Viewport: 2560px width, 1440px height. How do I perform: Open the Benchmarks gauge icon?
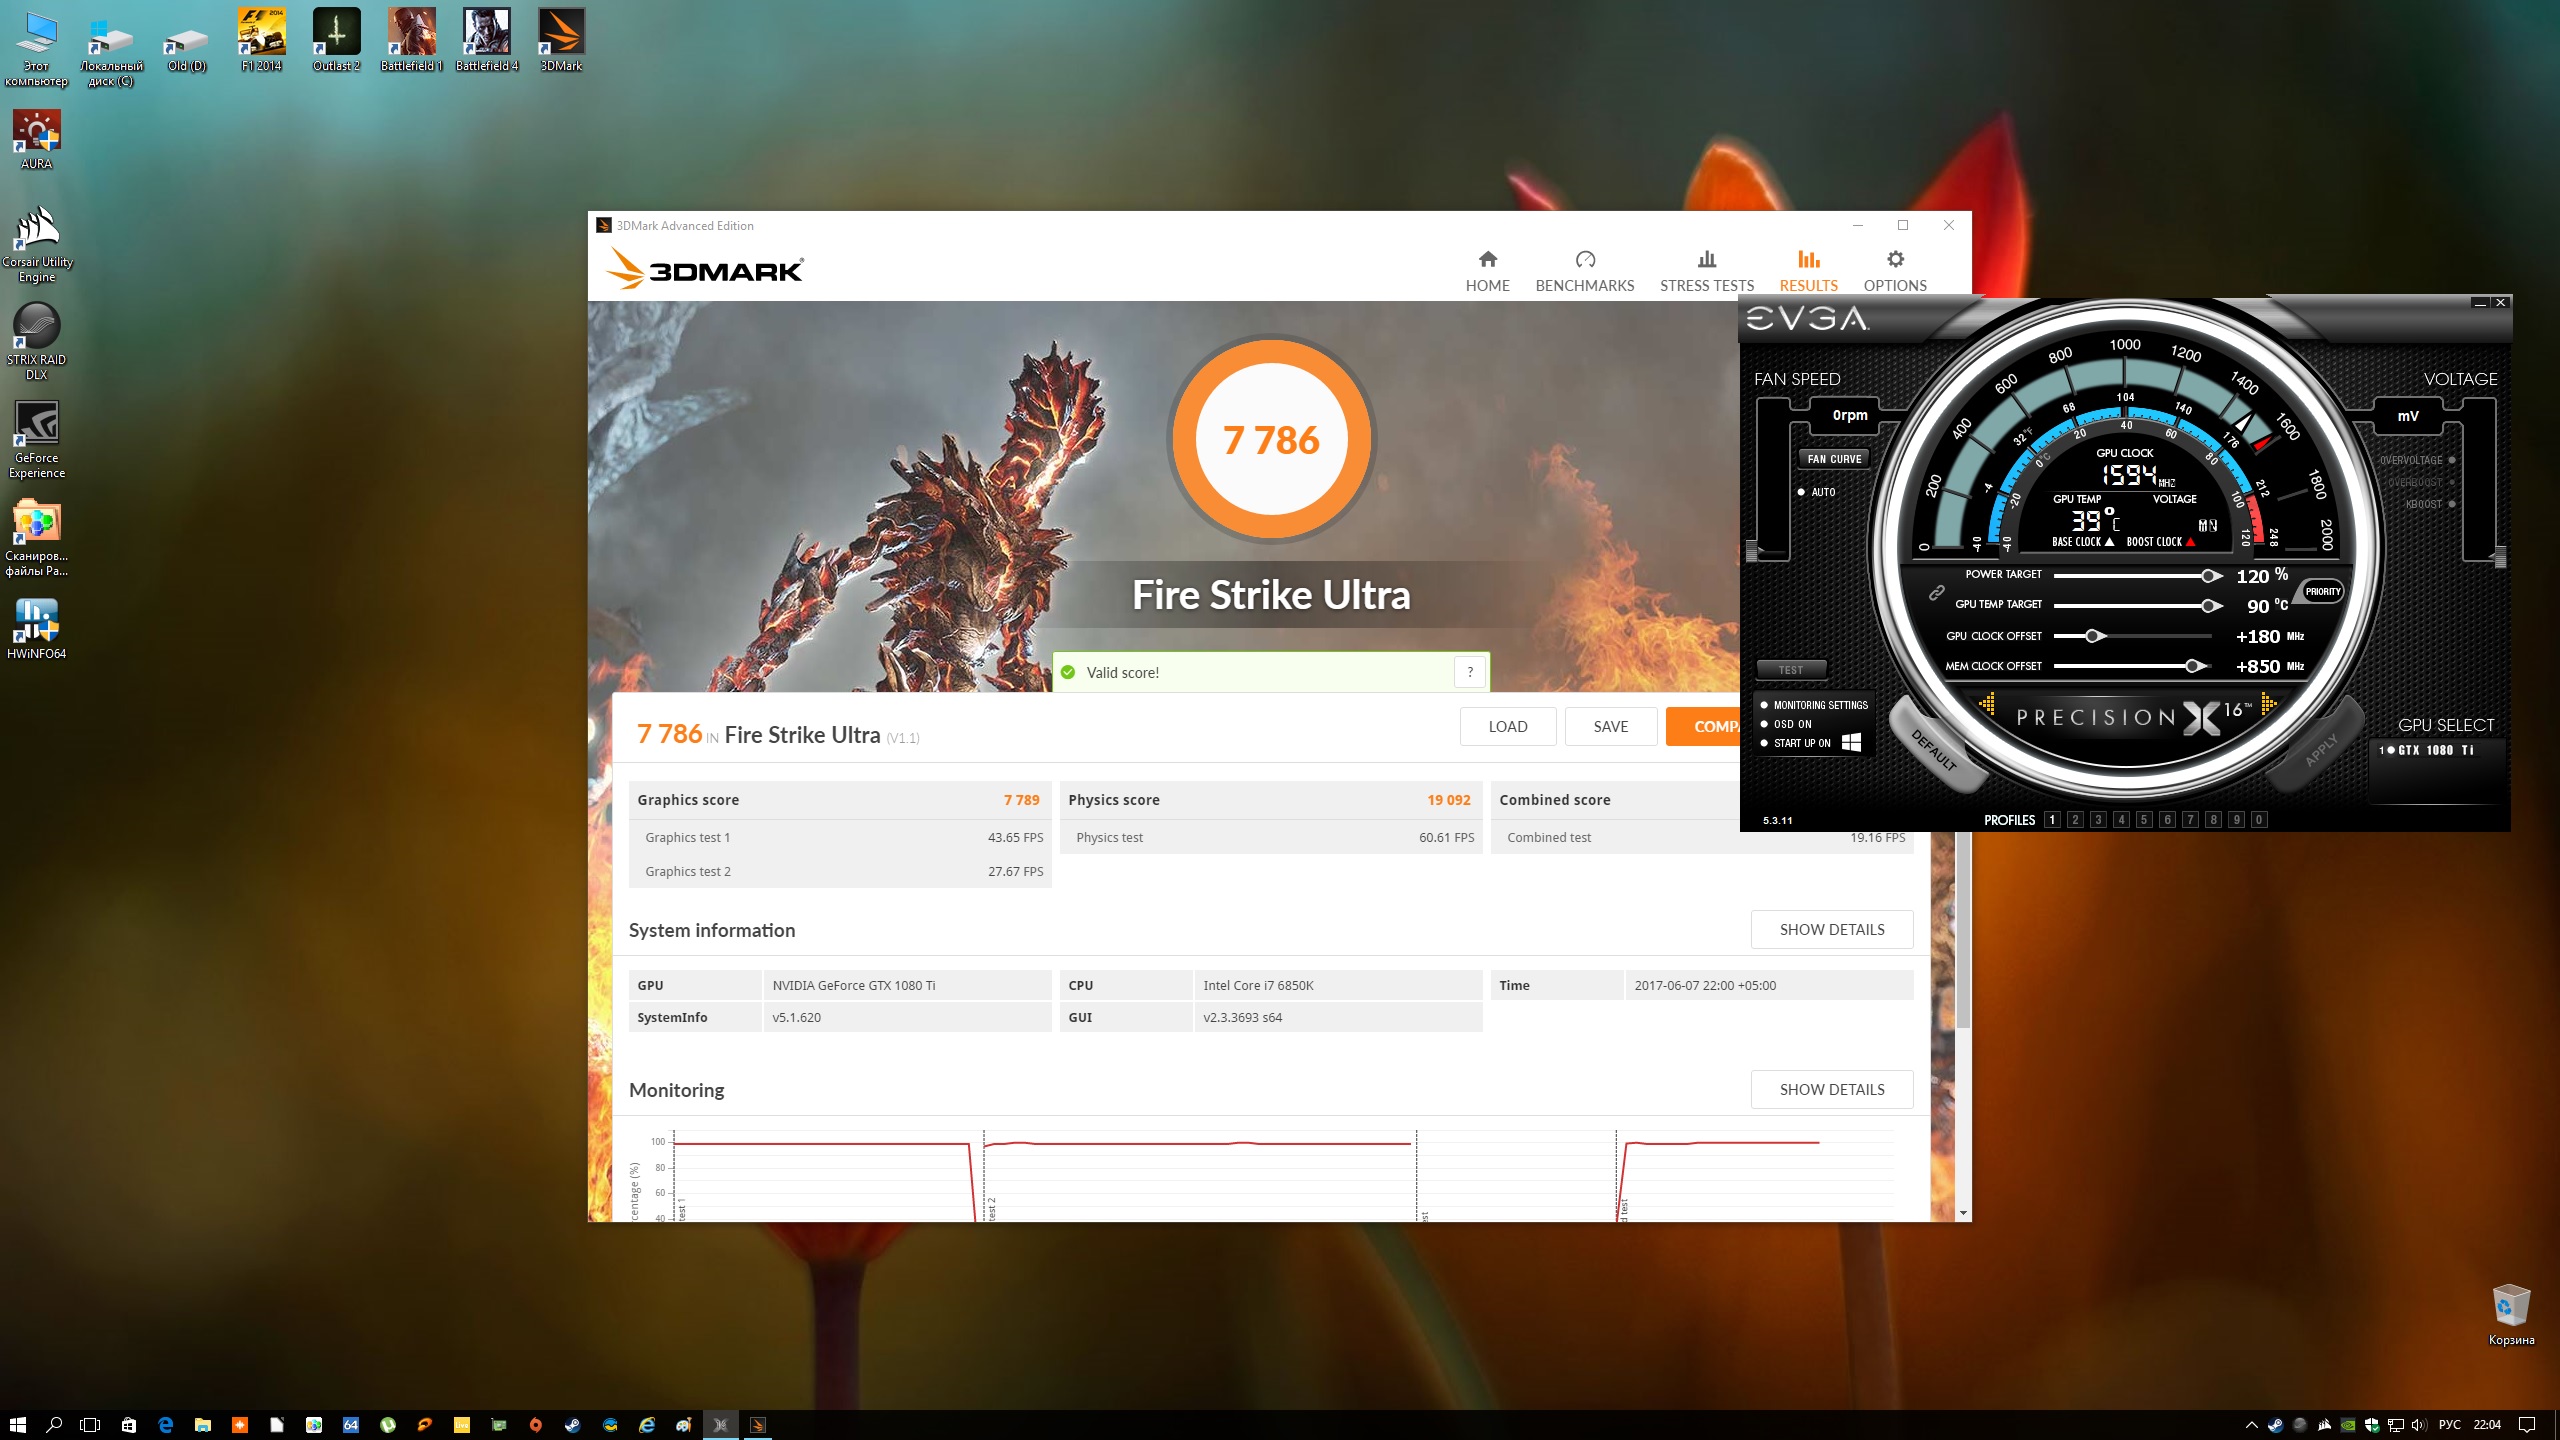click(1584, 260)
